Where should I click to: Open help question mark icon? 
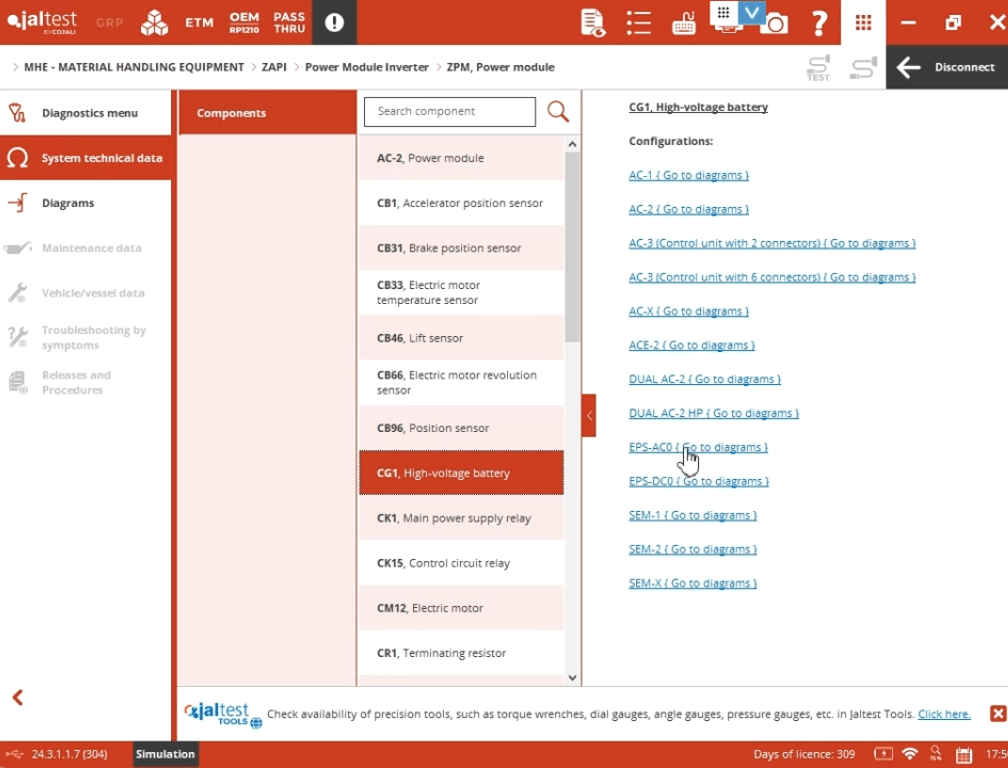819,23
